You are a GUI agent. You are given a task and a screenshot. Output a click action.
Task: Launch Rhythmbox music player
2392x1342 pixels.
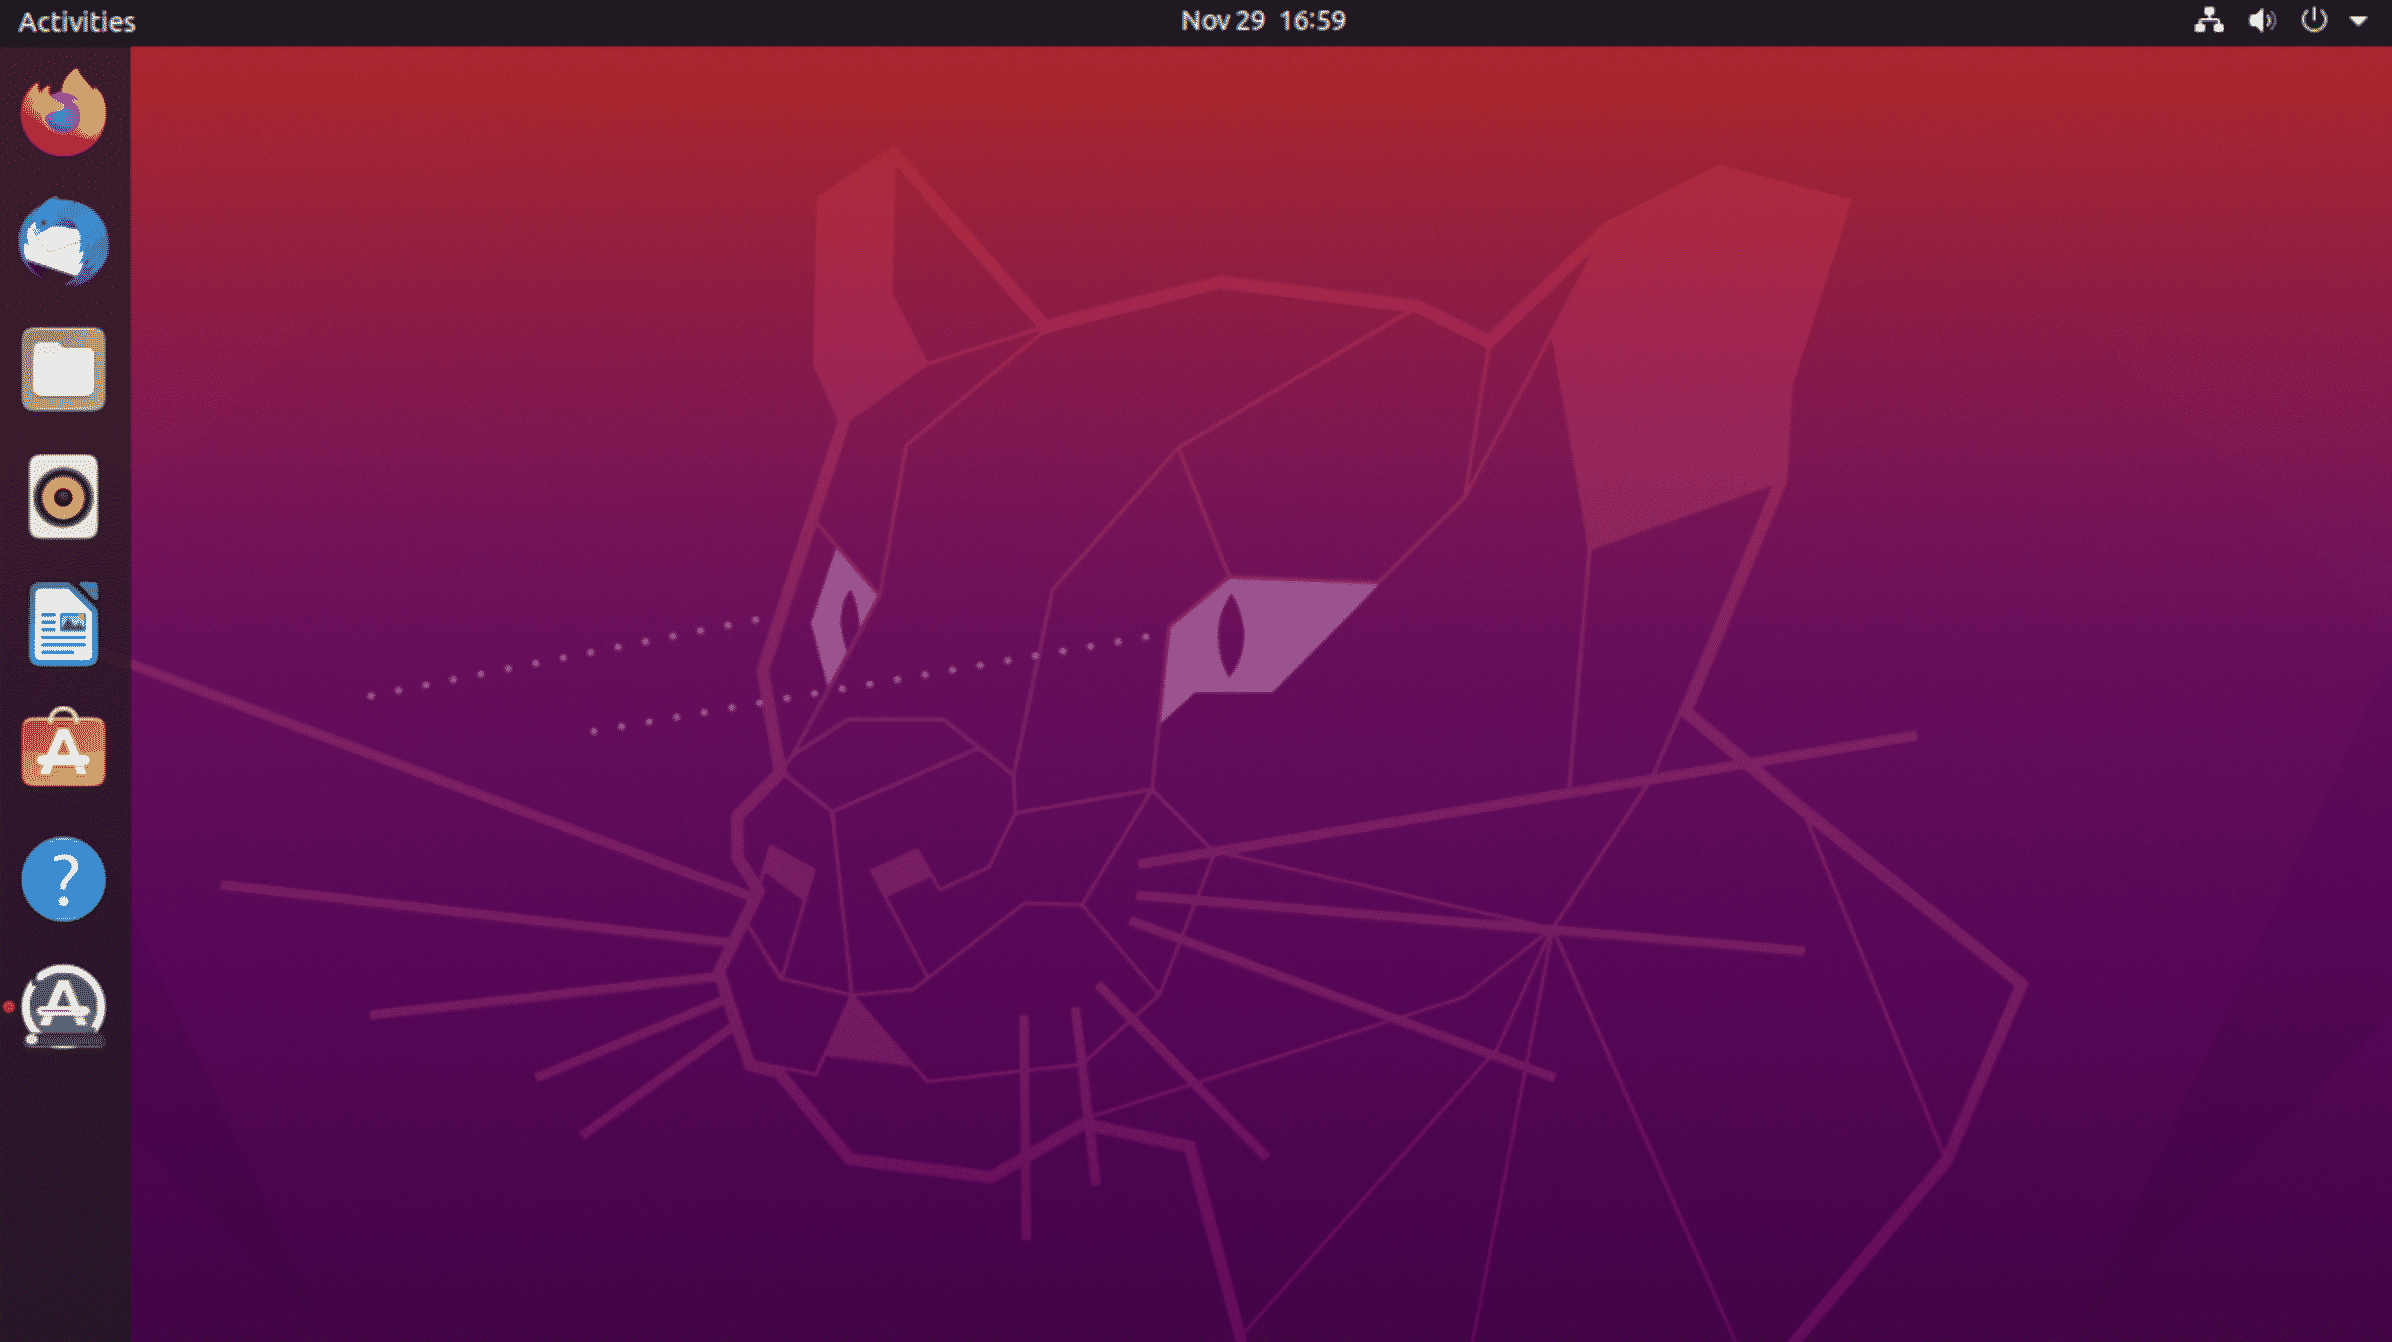click(64, 497)
